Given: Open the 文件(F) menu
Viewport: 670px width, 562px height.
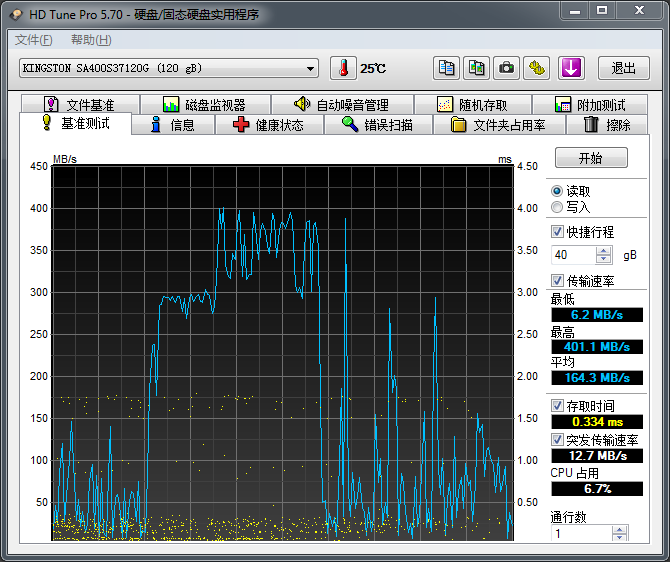Looking at the screenshot, I should pos(34,40).
